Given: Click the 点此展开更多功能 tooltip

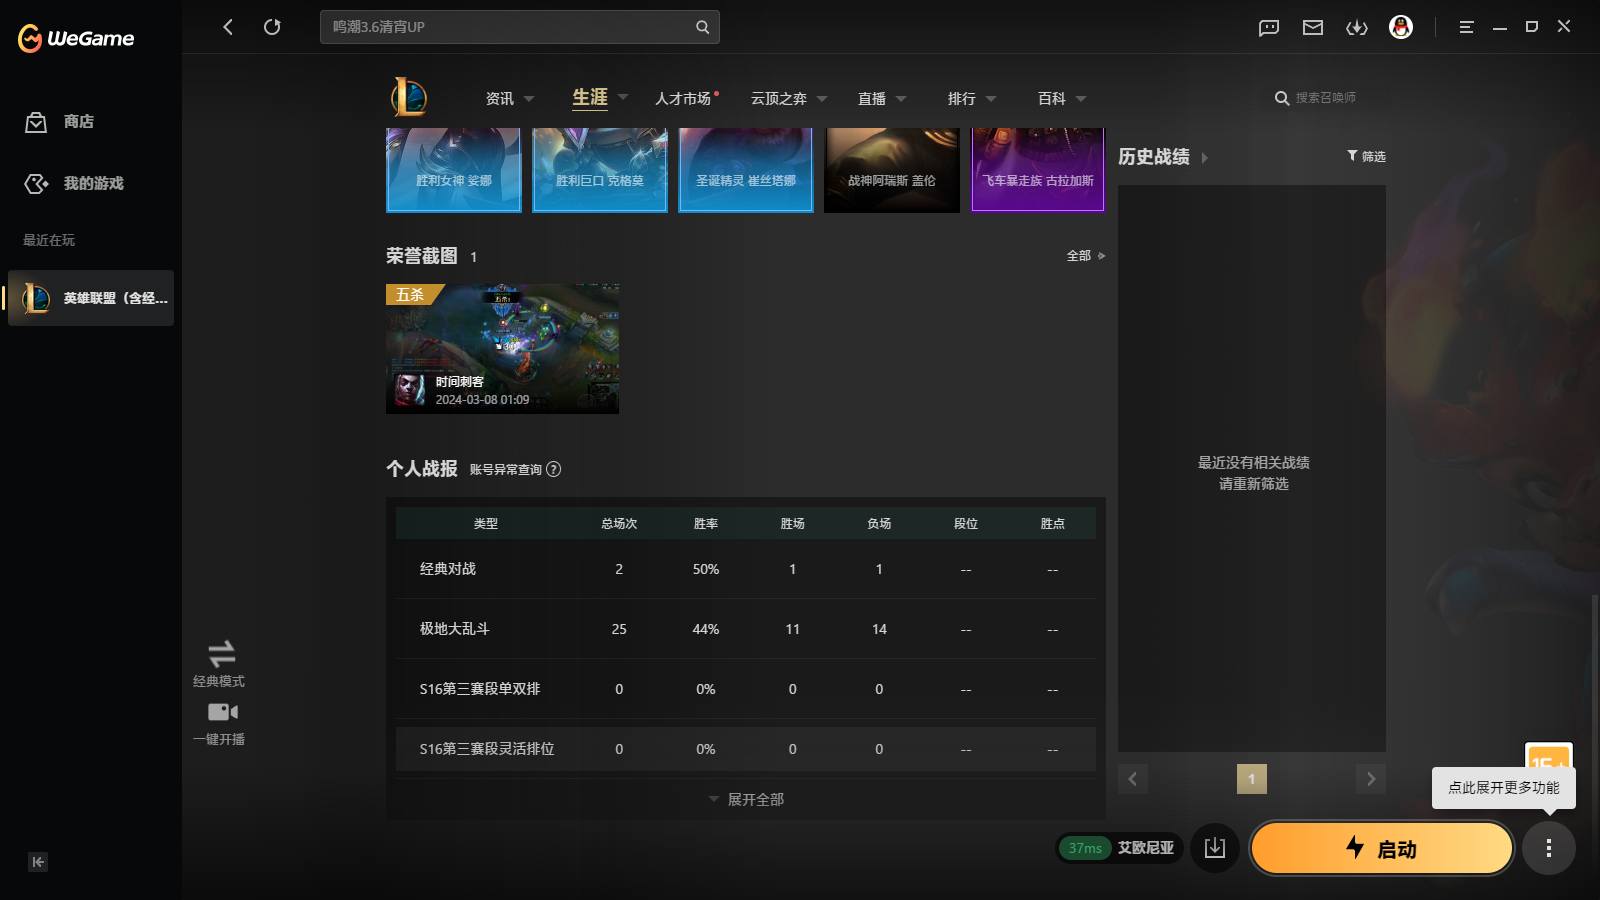Looking at the screenshot, I should (x=1504, y=788).
